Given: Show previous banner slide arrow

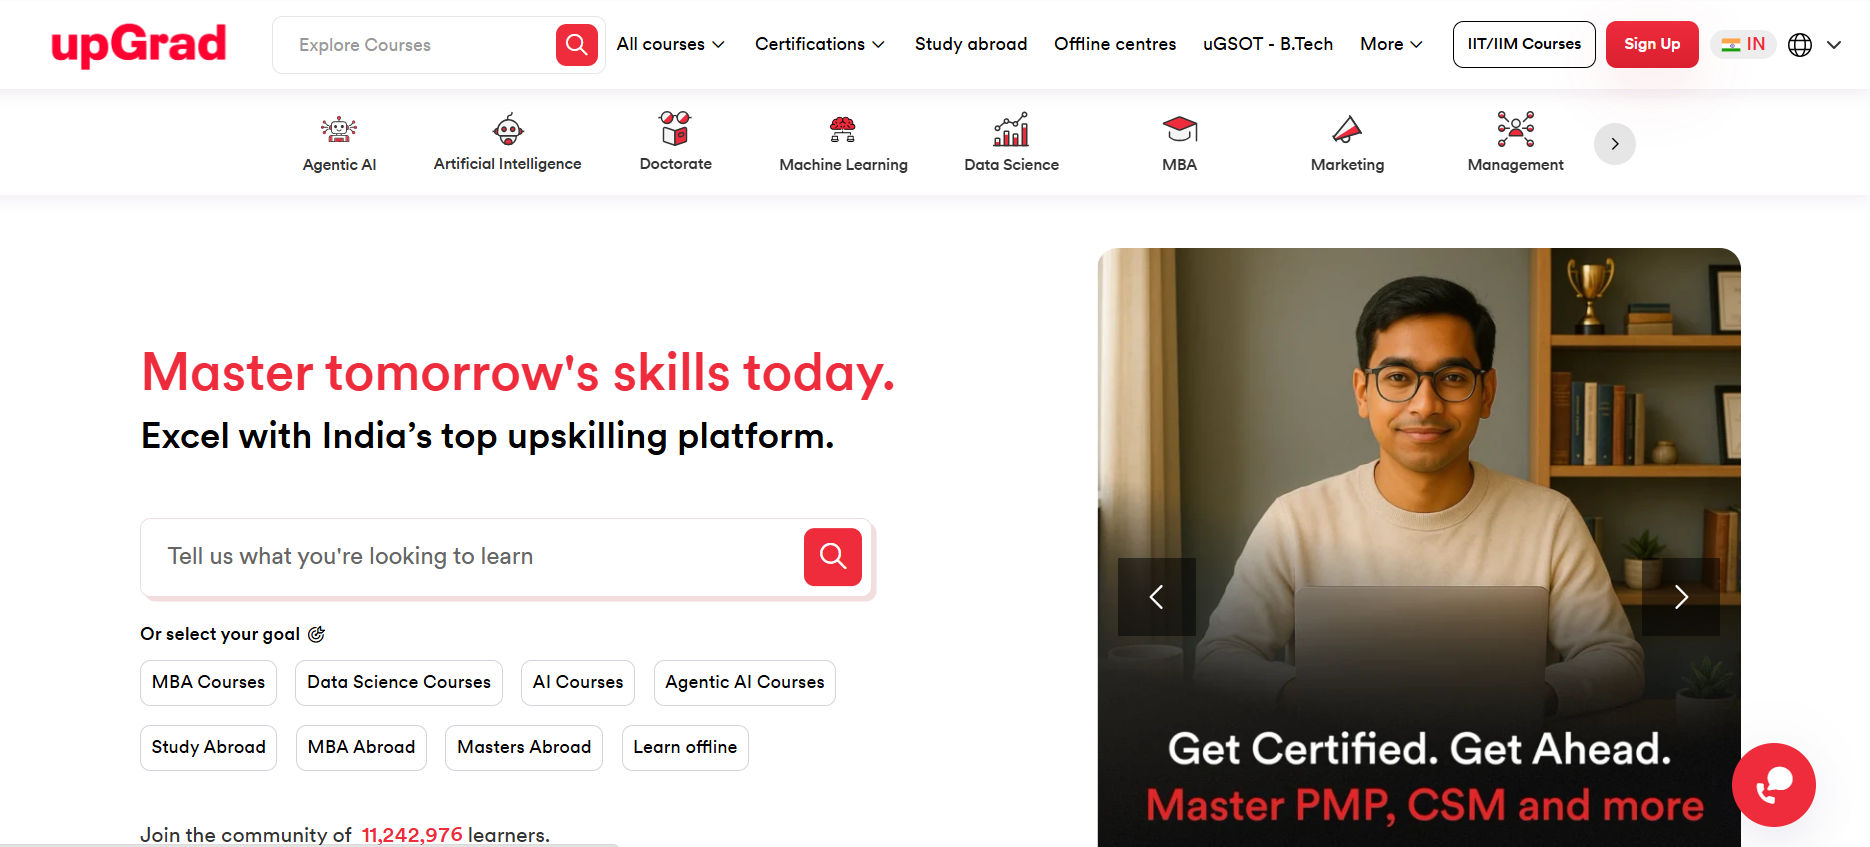Looking at the screenshot, I should coord(1157,597).
